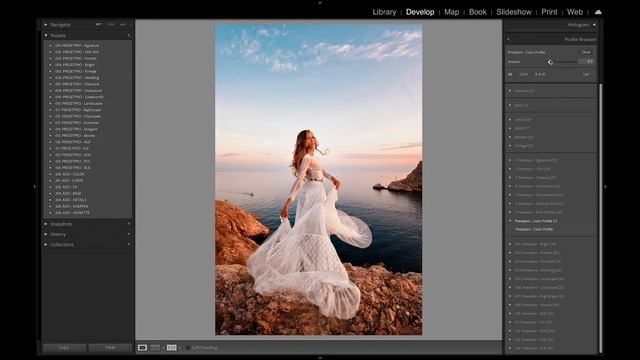Filter profiles by B&W

pos(540,74)
